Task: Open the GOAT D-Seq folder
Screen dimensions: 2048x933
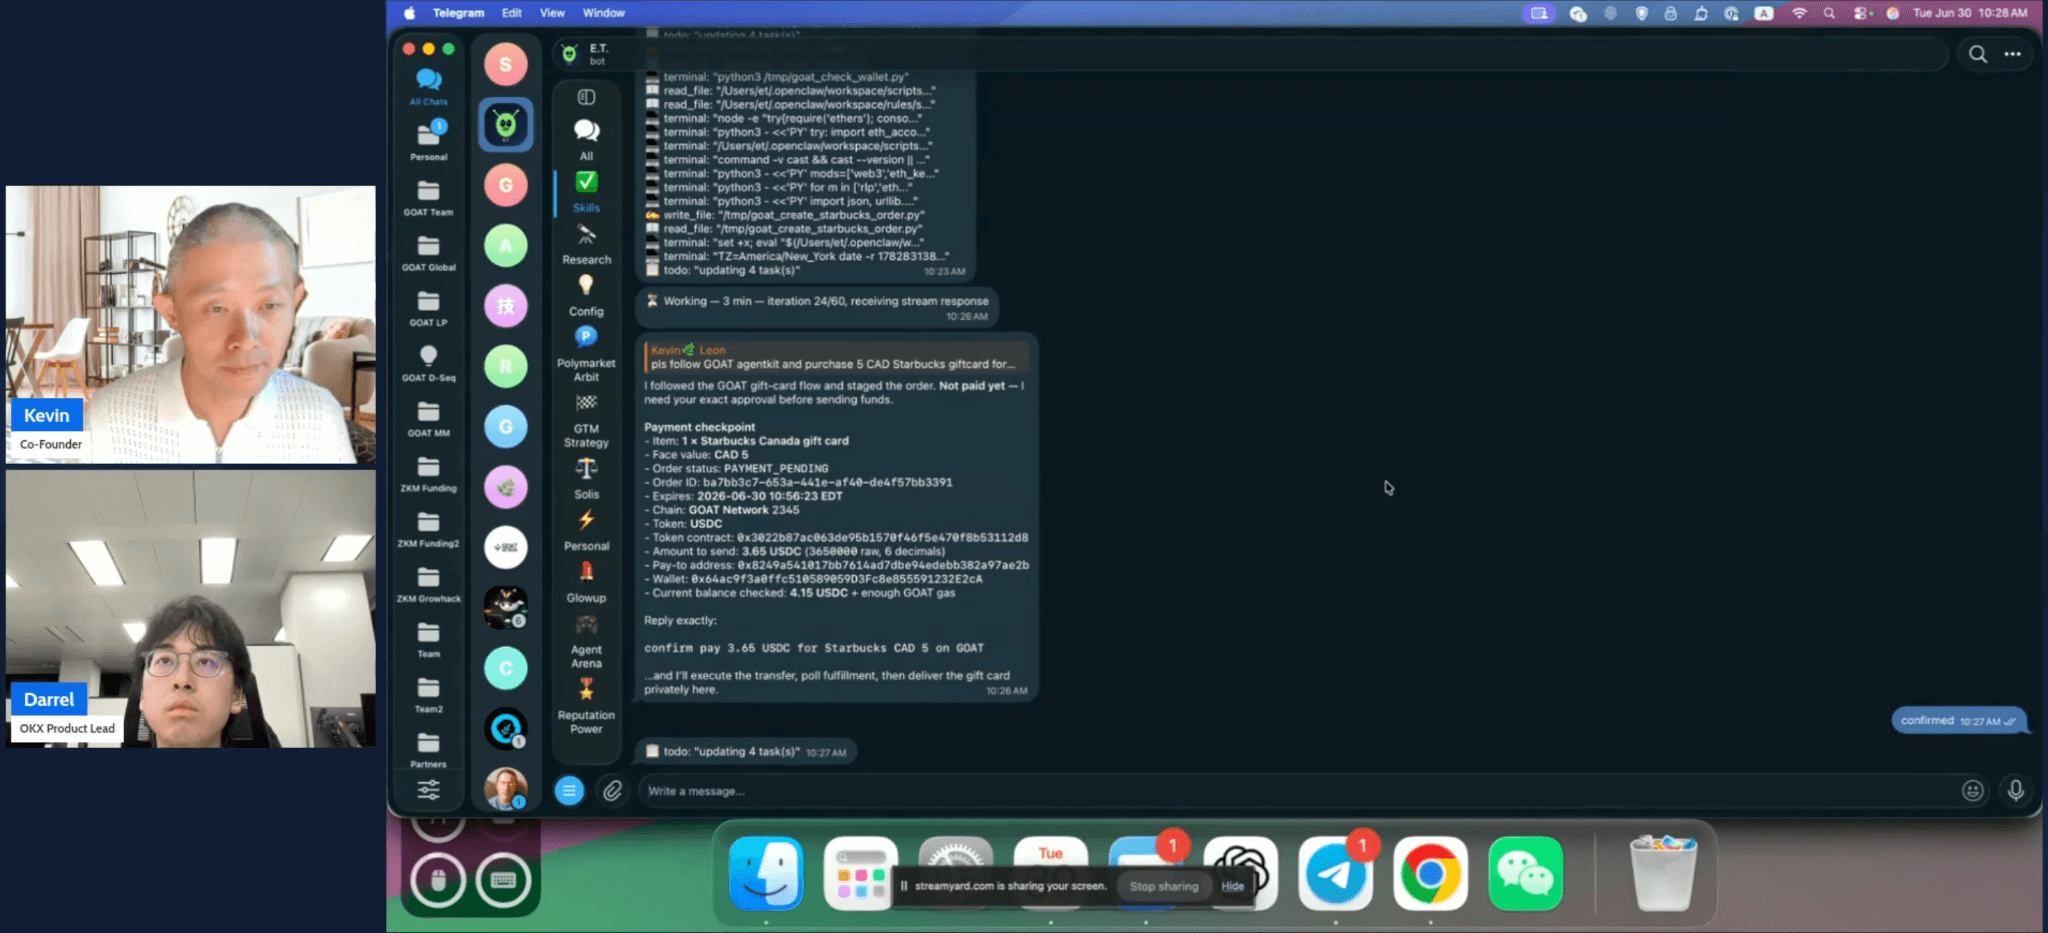Action: click(x=428, y=362)
